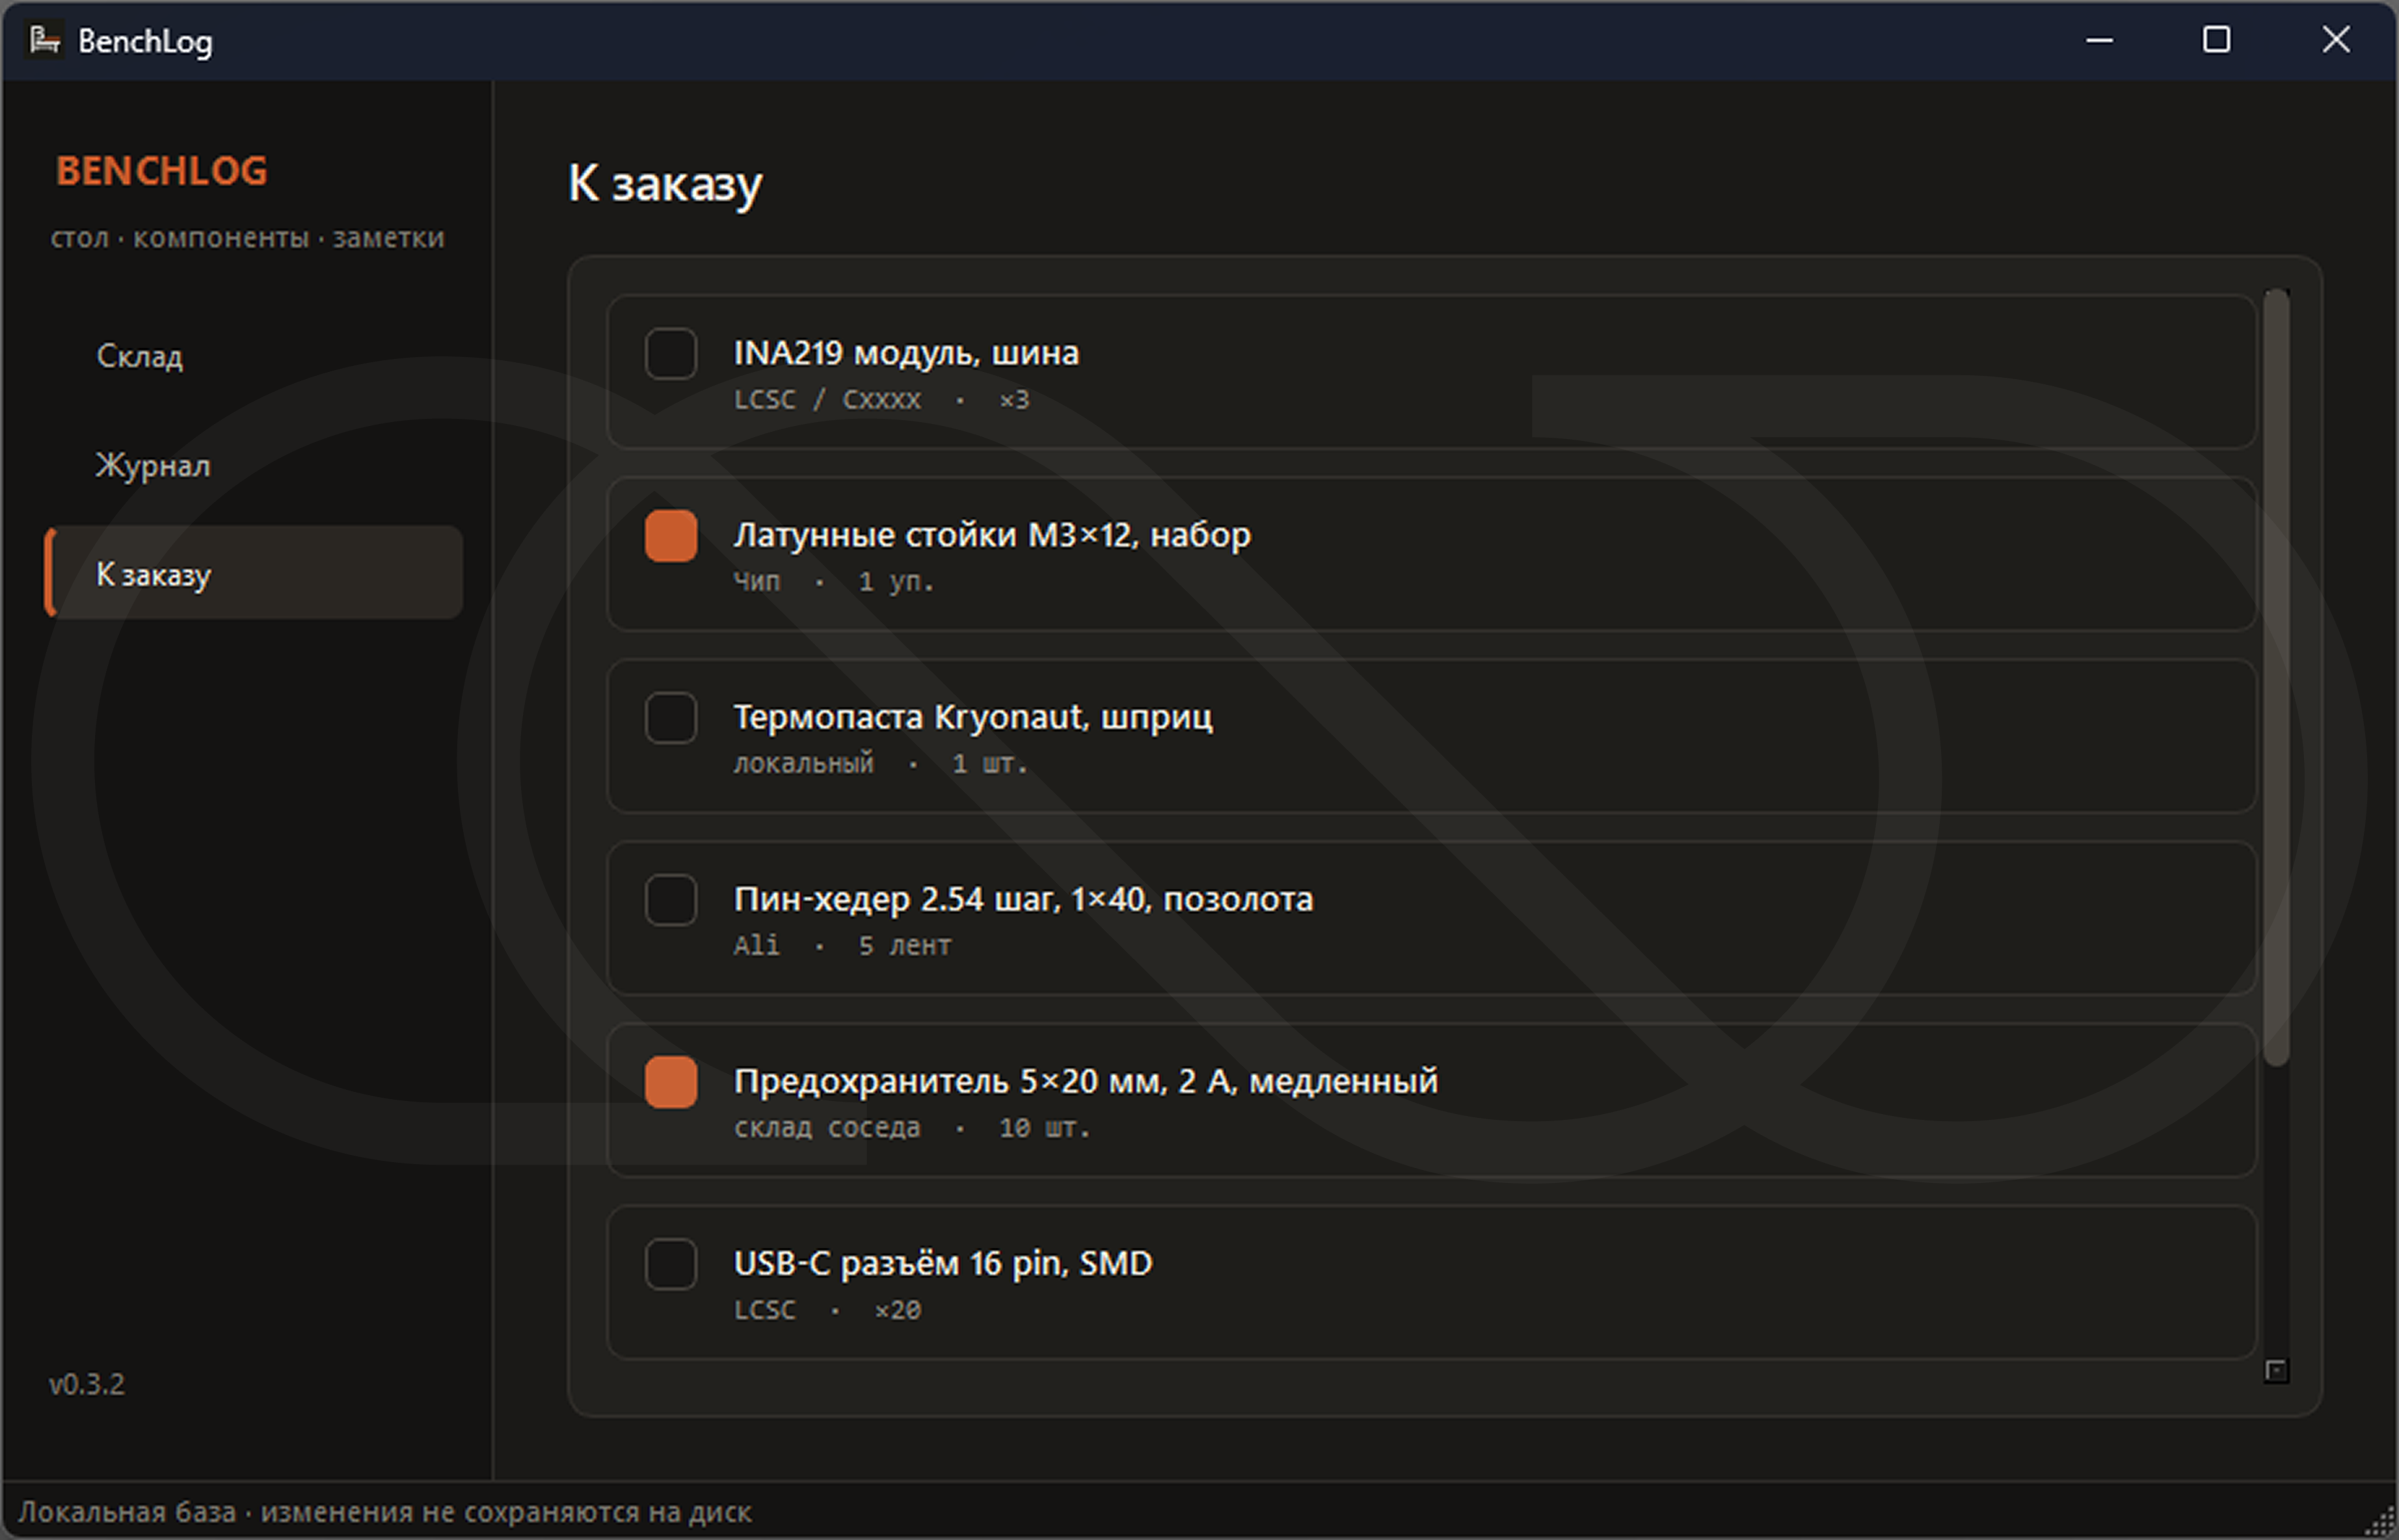Toggle the USB-C разъём 16 pin checkbox
The width and height of the screenshot is (2399, 1540).
[x=671, y=1264]
